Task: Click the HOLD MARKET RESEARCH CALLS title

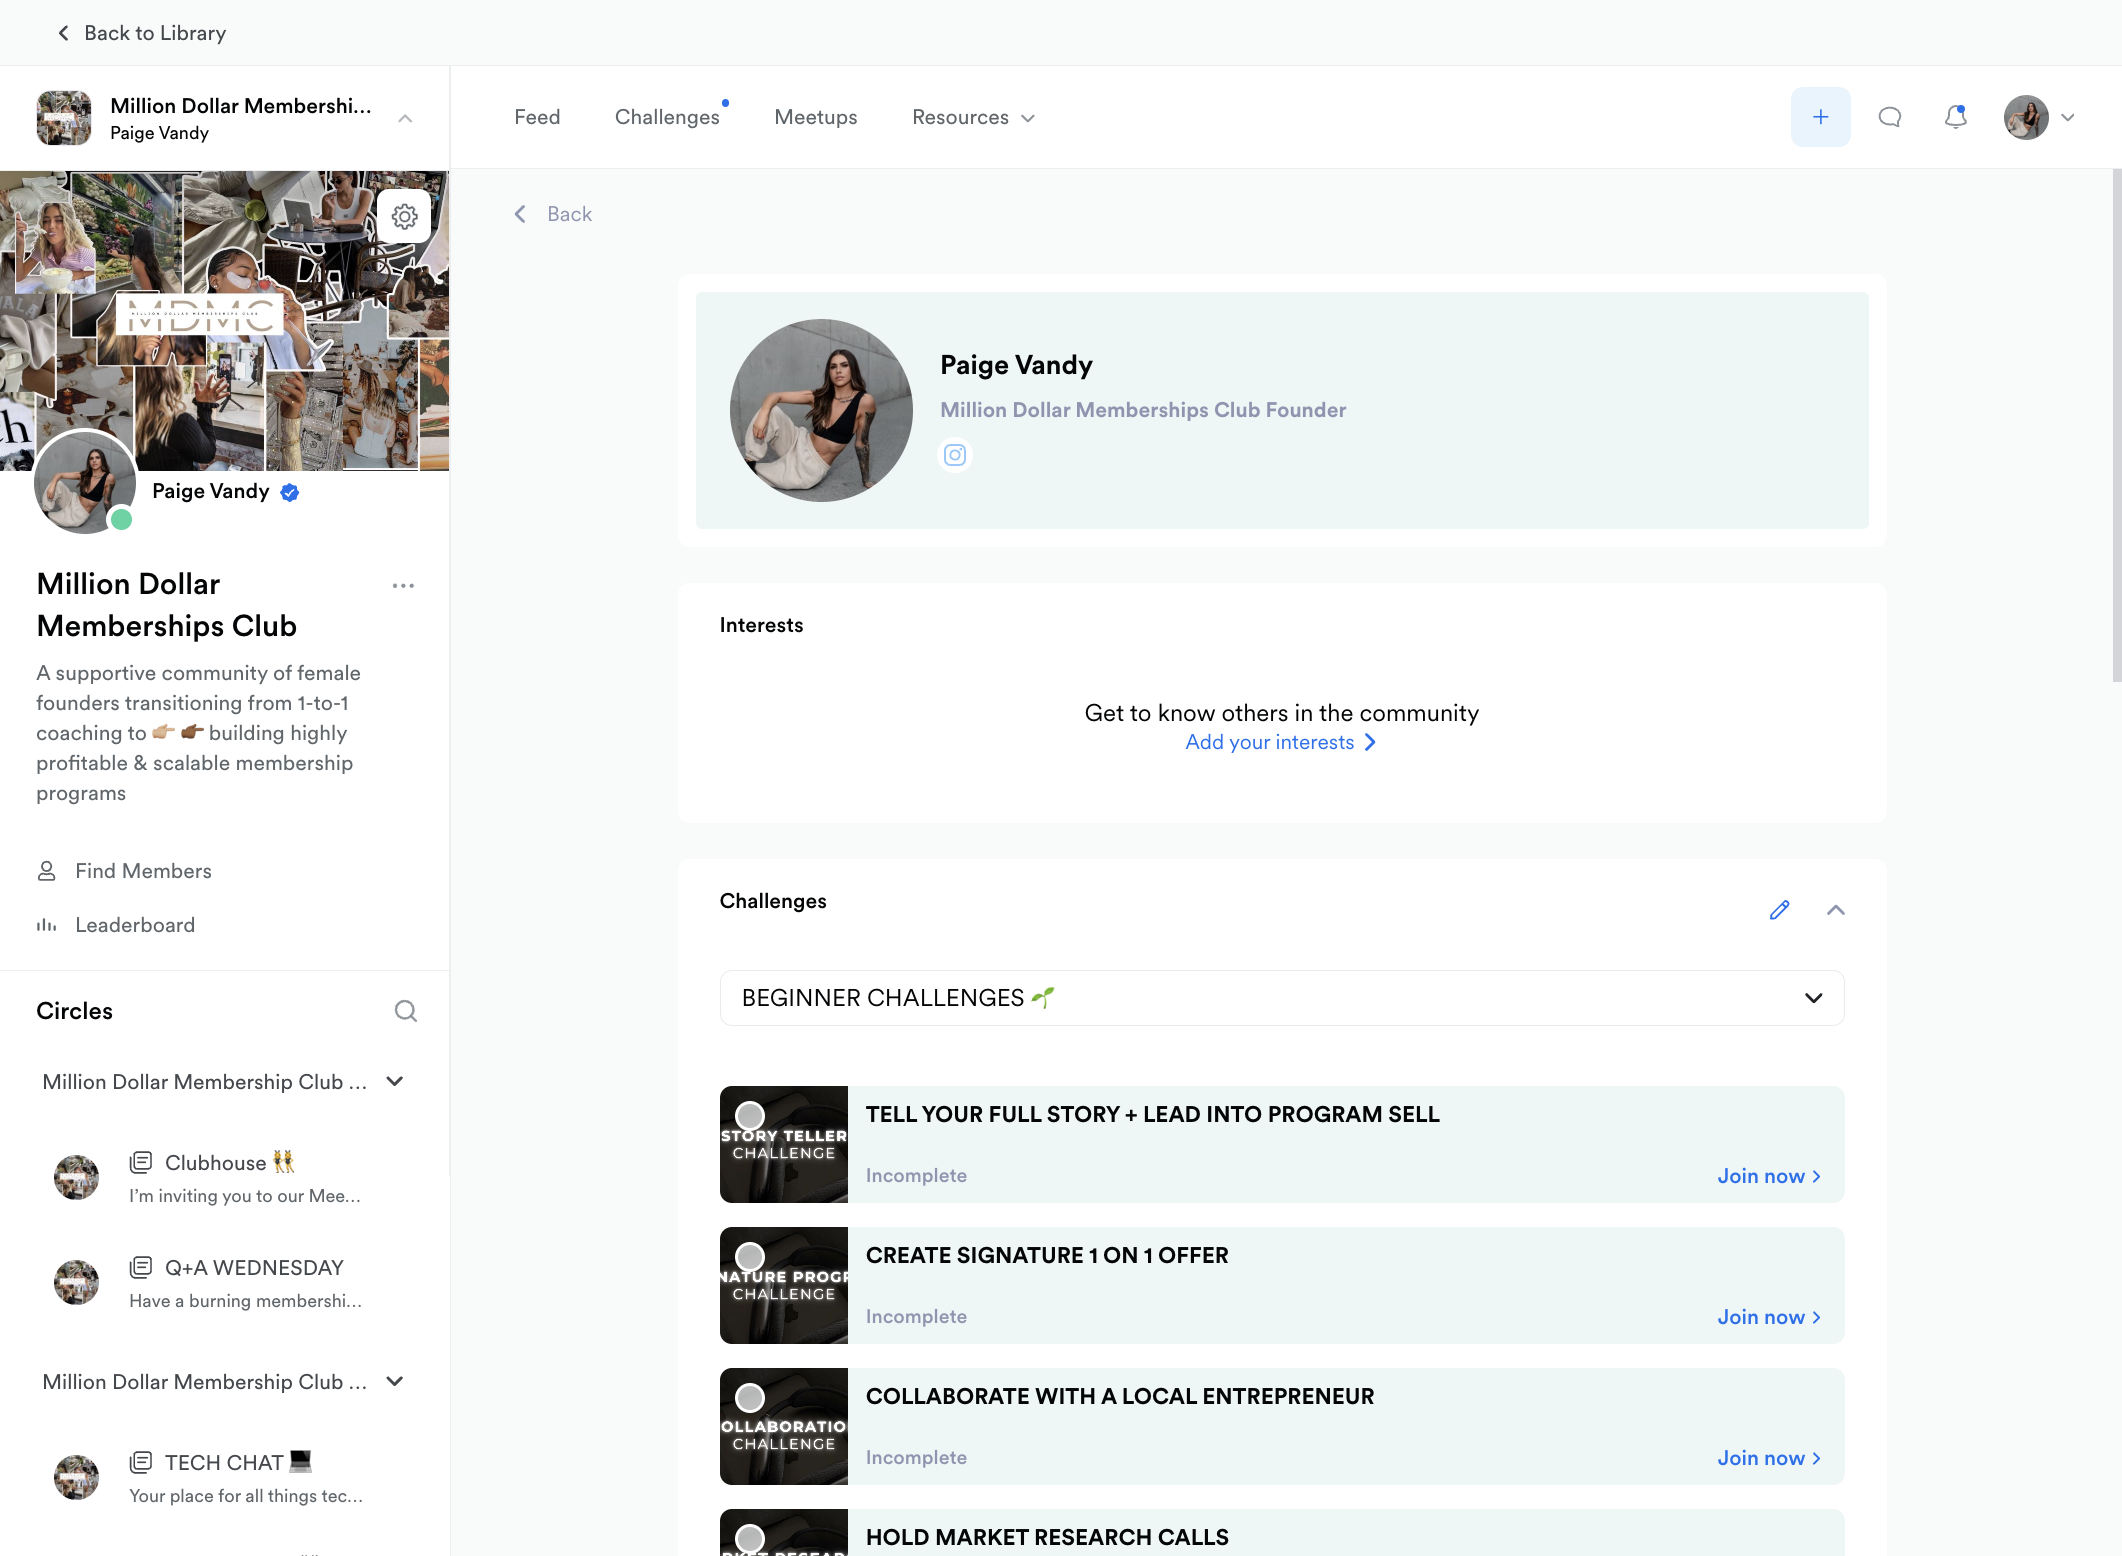Action: point(1047,1537)
